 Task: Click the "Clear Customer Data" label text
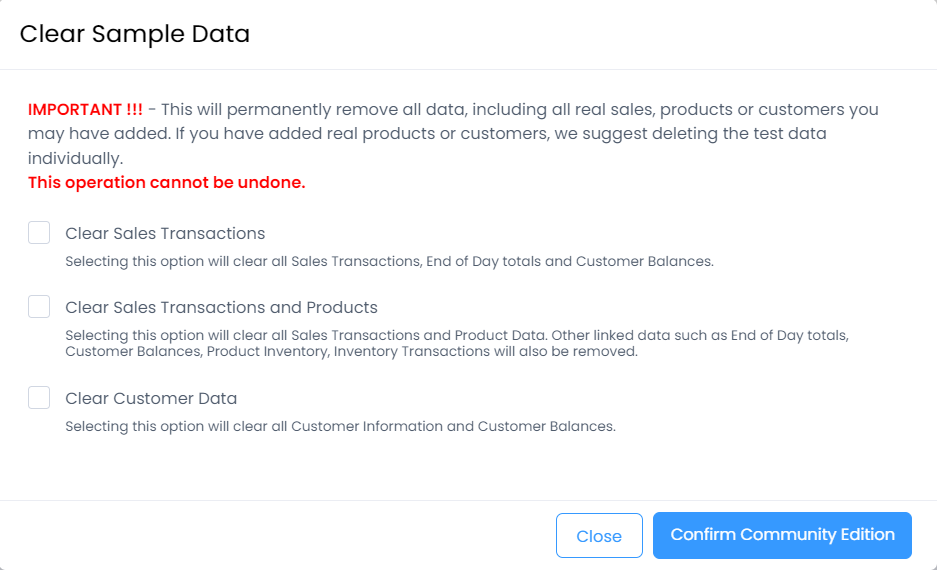(x=151, y=399)
